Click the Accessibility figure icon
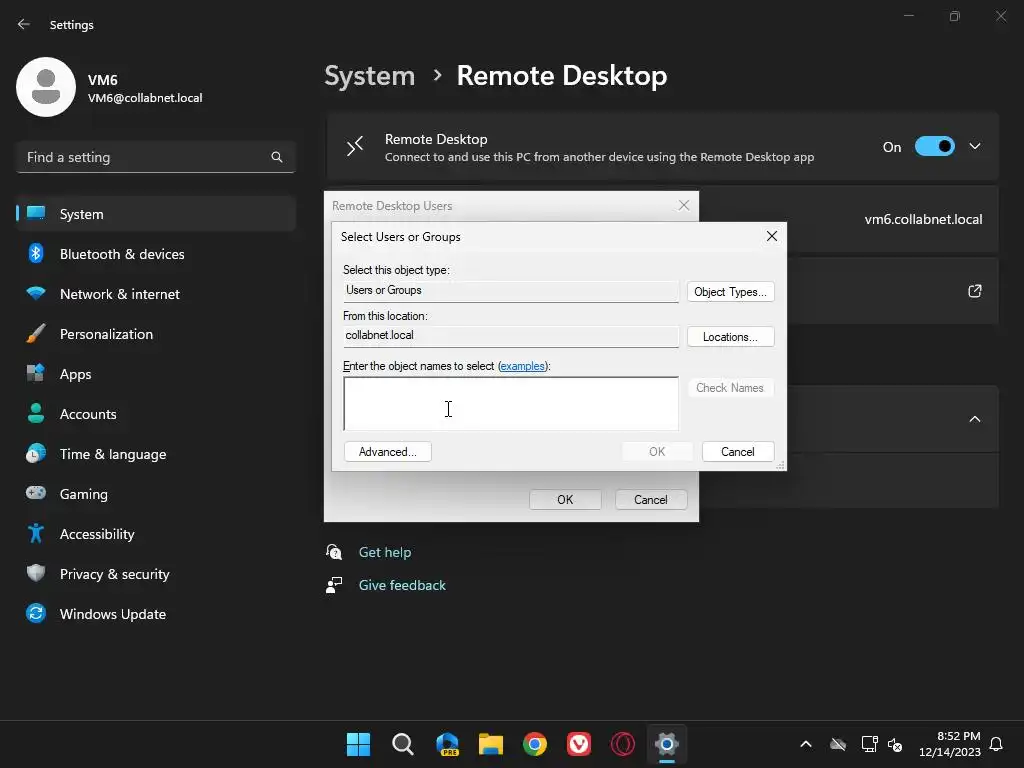This screenshot has height=768, width=1024. [36, 534]
